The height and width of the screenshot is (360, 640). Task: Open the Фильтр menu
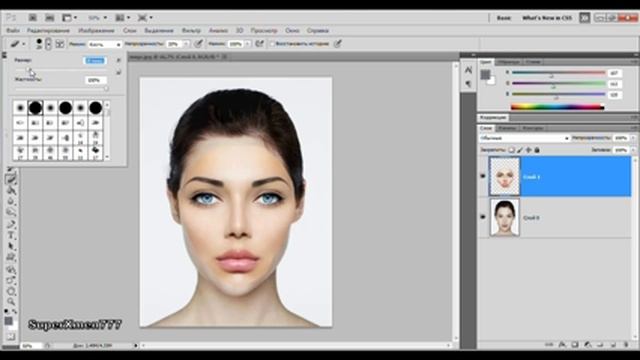[191, 31]
